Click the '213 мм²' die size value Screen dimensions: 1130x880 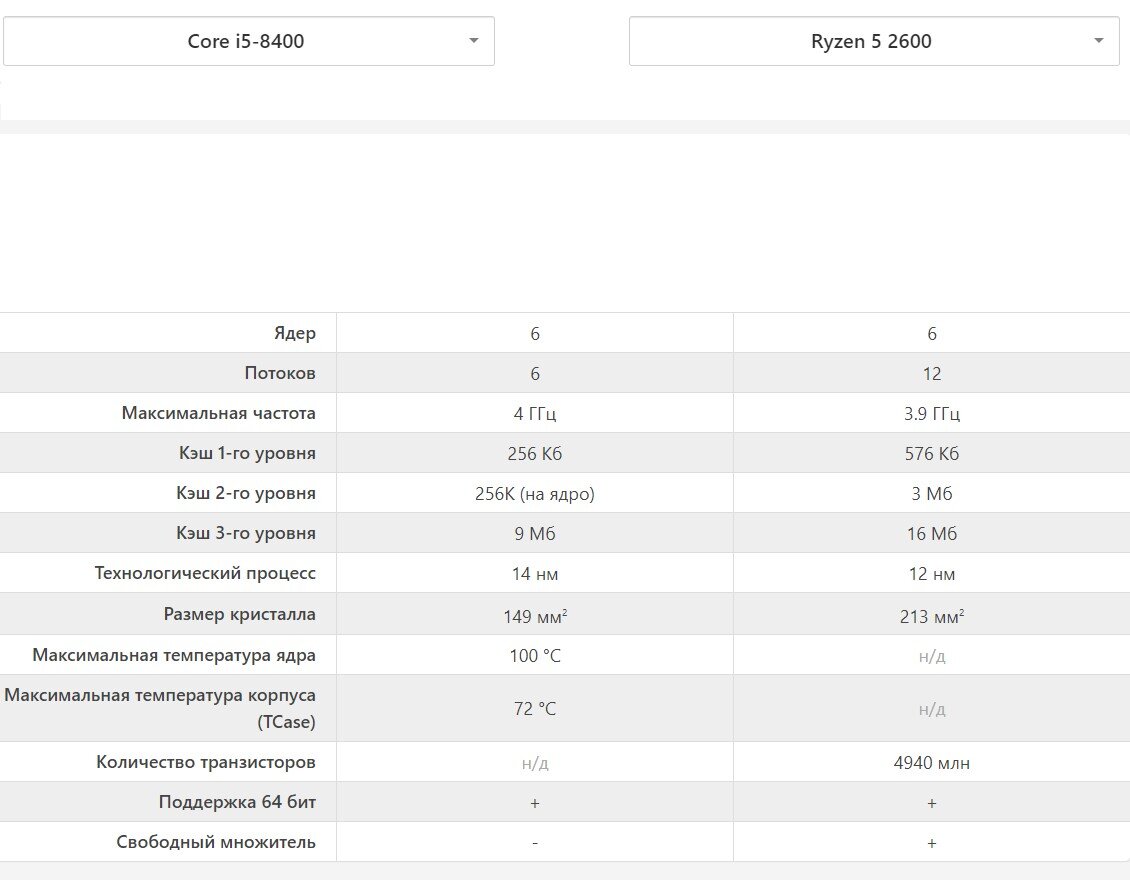pos(932,615)
